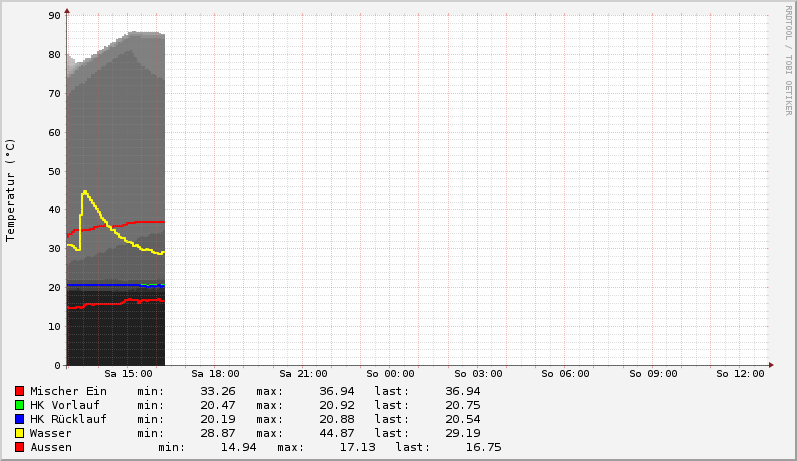Click the 'Sa 15:00' time axis label
Screen dimensions: 797x461
pos(135,374)
